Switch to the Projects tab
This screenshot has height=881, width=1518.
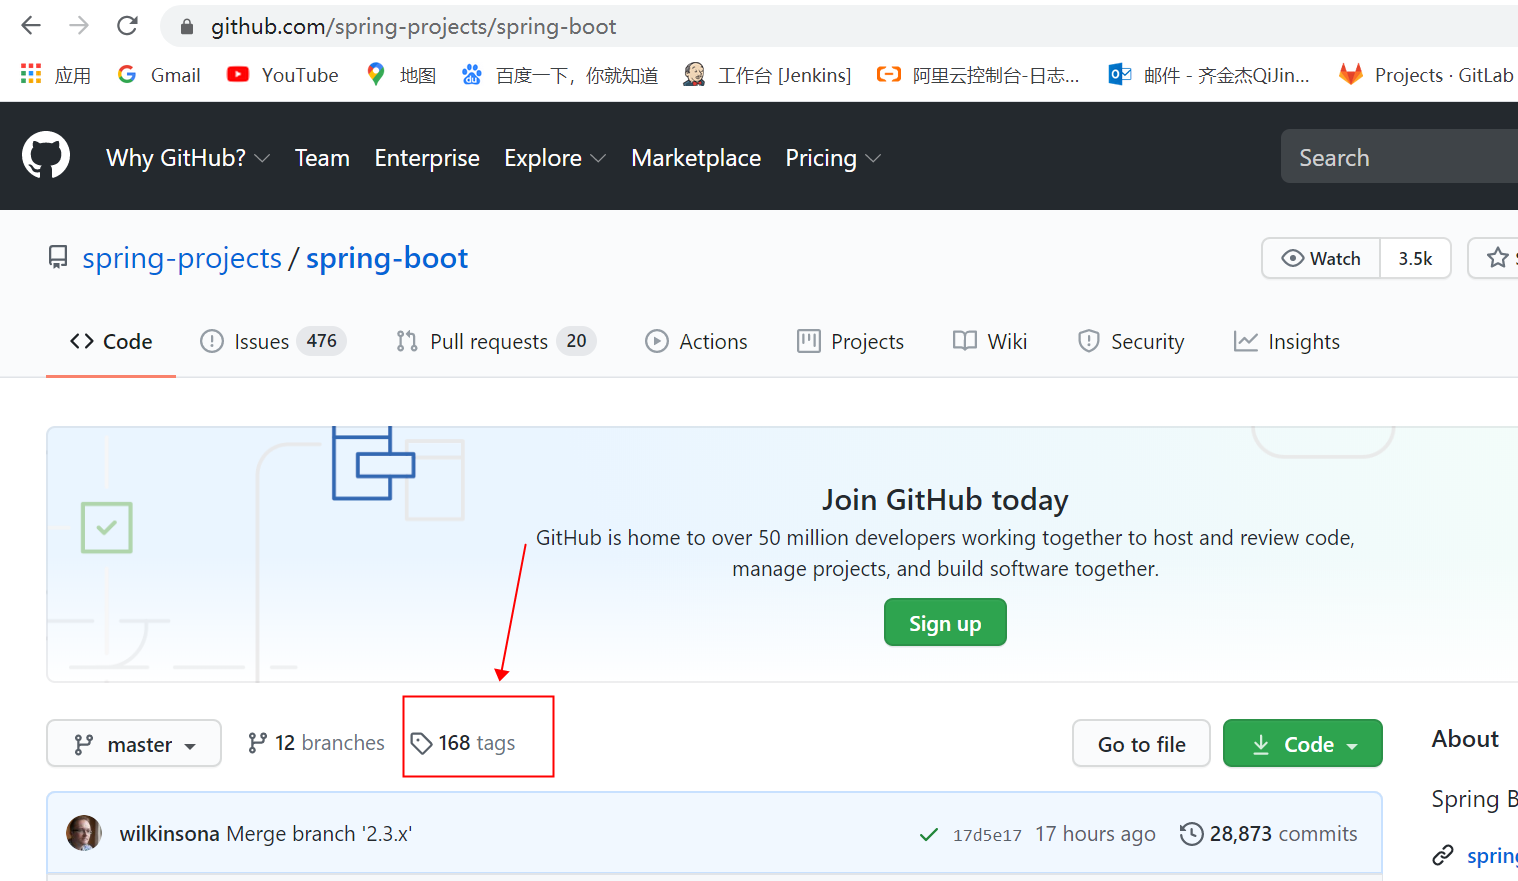coord(850,341)
